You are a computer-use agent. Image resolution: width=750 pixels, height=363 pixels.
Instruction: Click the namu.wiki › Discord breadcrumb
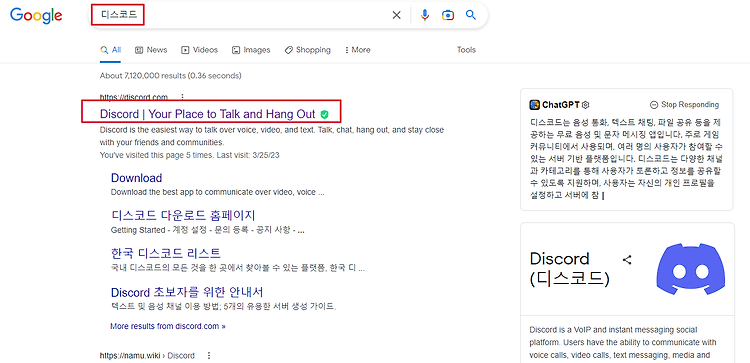point(147,355)
